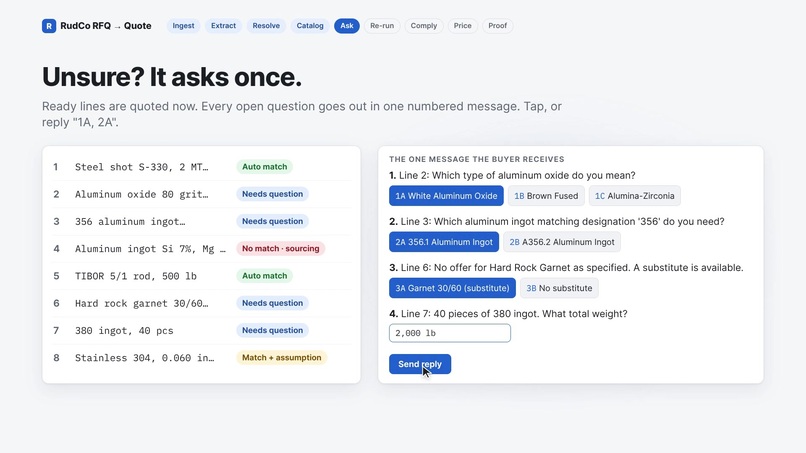Select the Catalog step pill
This screenshot has width=806, height=453.
click(310, 26)
